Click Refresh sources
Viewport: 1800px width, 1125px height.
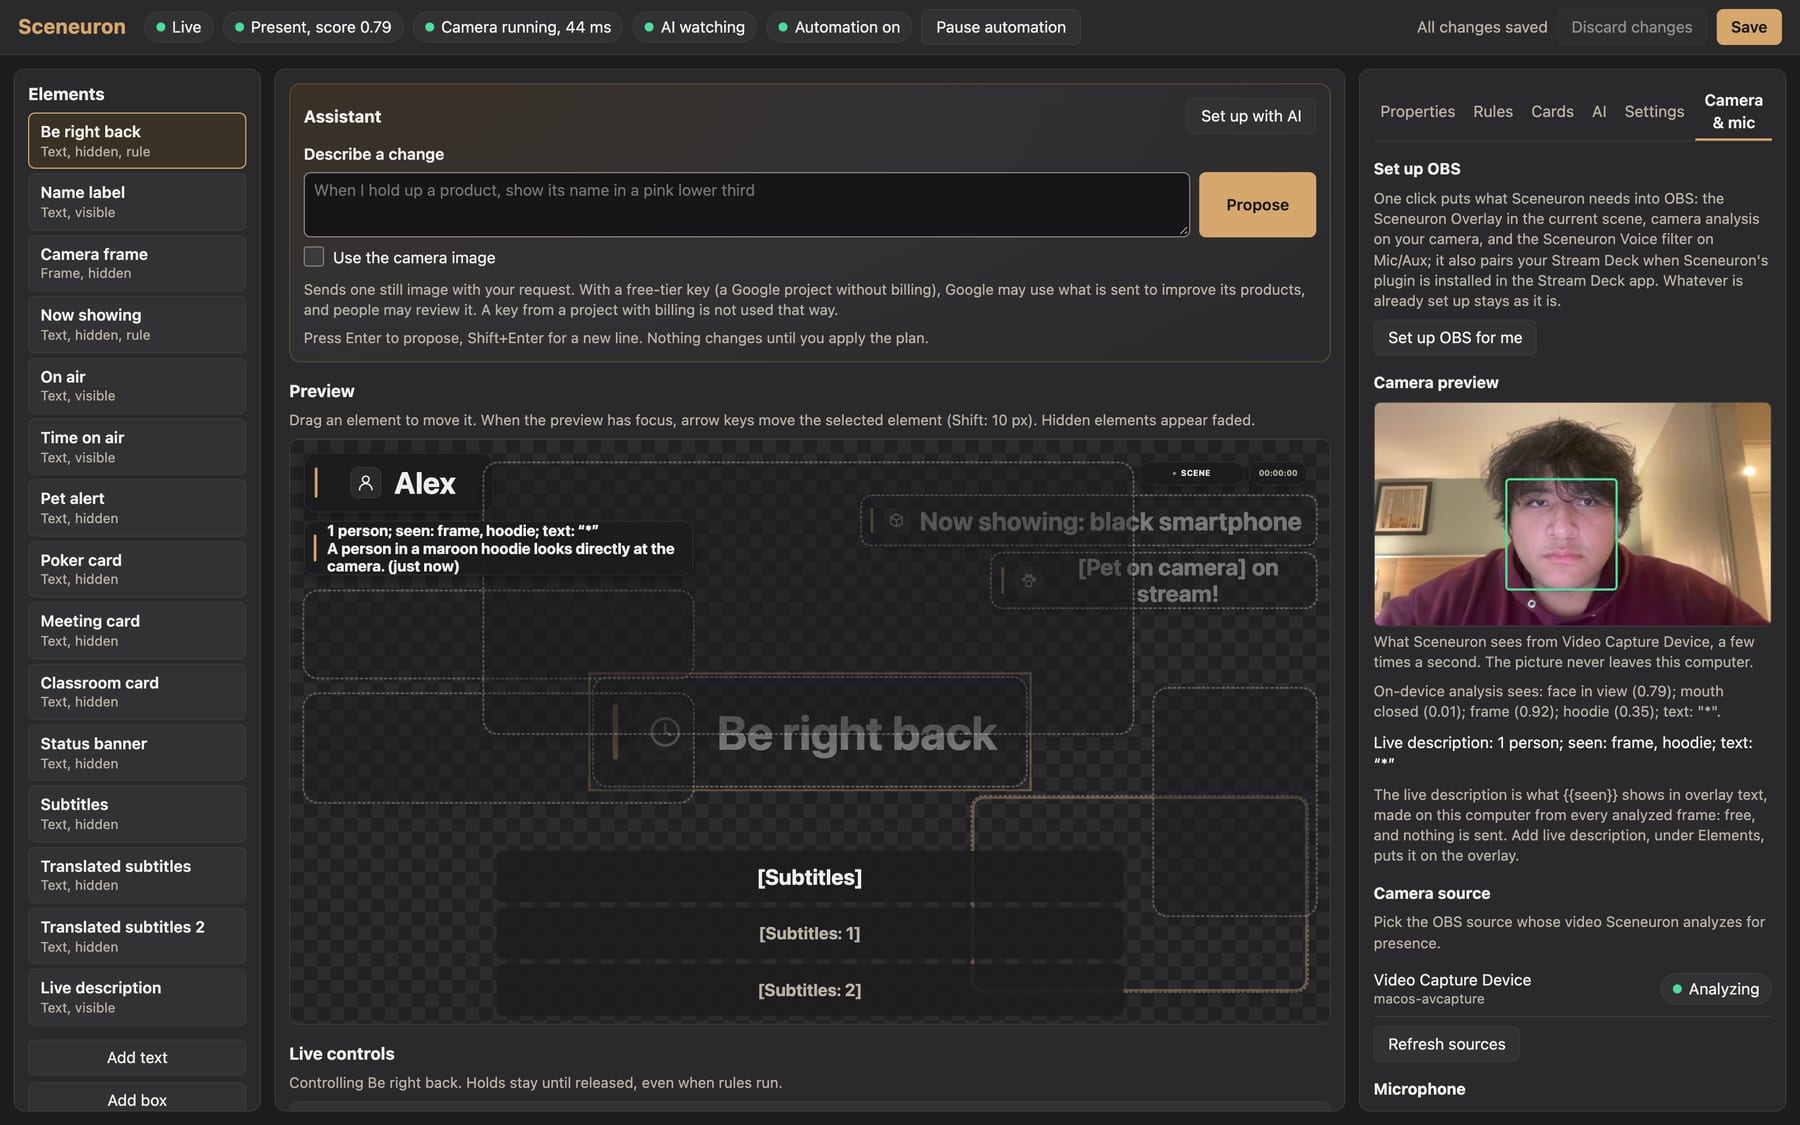[1446, 1044]
